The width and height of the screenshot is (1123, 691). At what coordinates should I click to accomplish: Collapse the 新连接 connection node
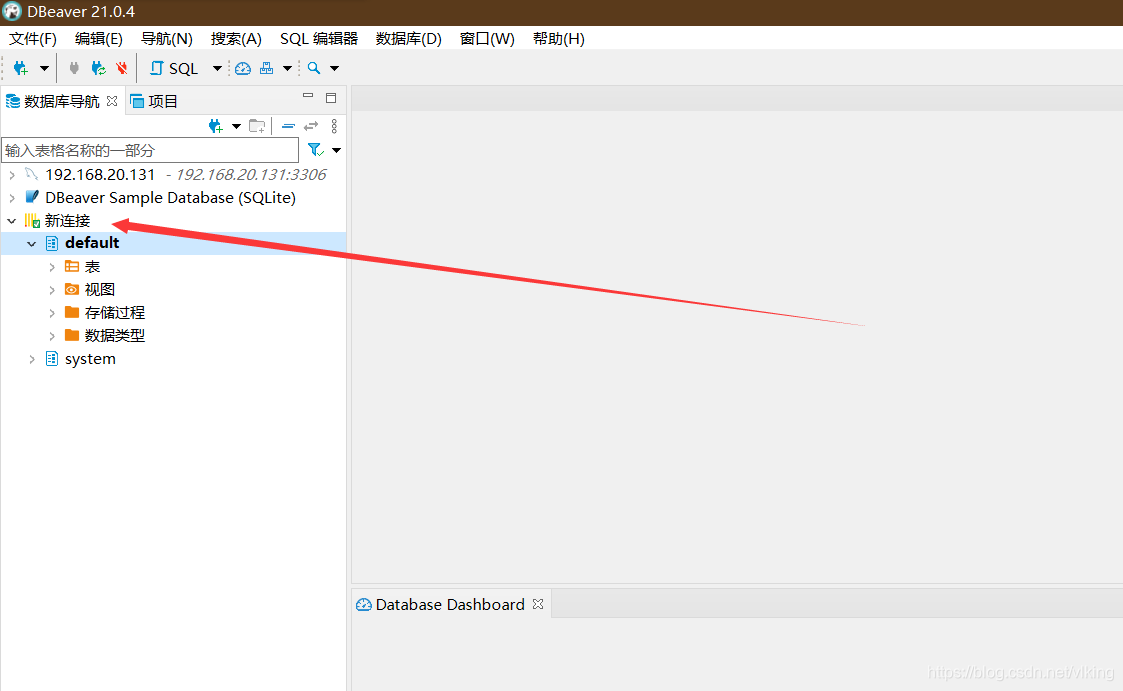[x=11, y=220]
